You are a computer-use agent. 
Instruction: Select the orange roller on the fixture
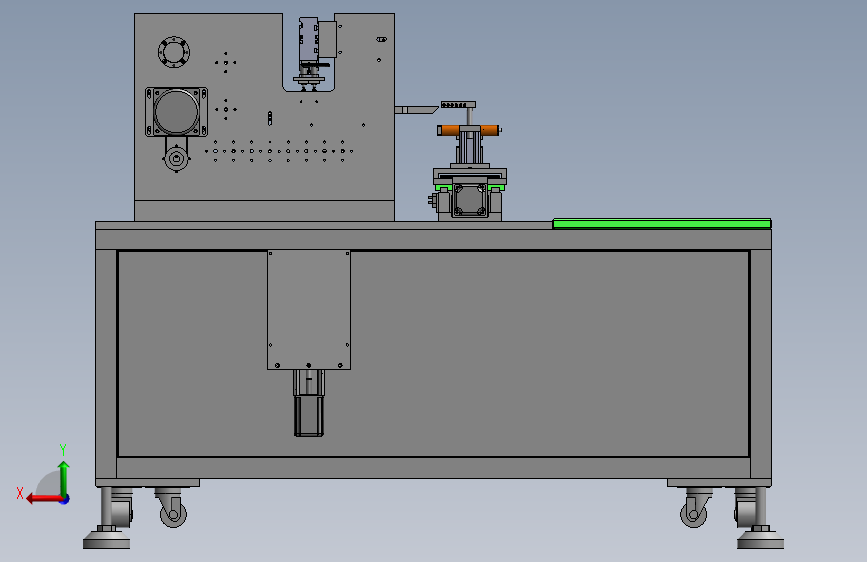pos(469,131)
